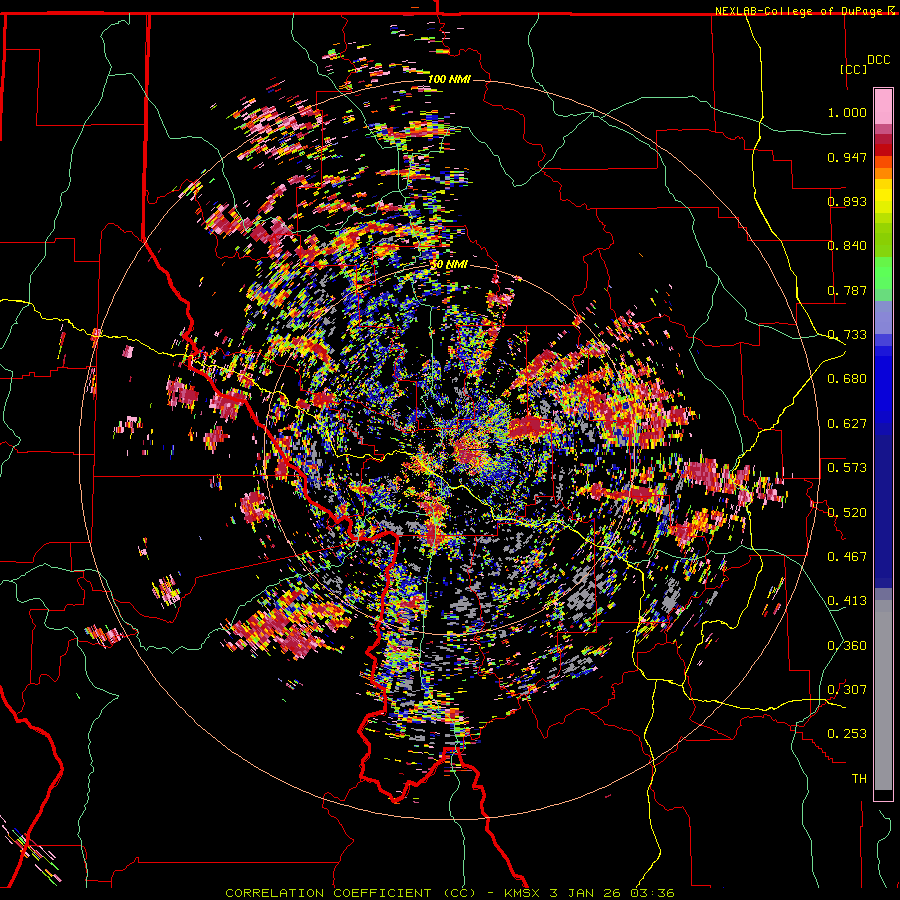The height and width of the screenshot is (900, 900).
Task: Click the 0.947 scale value
Action: click(847, 157)
